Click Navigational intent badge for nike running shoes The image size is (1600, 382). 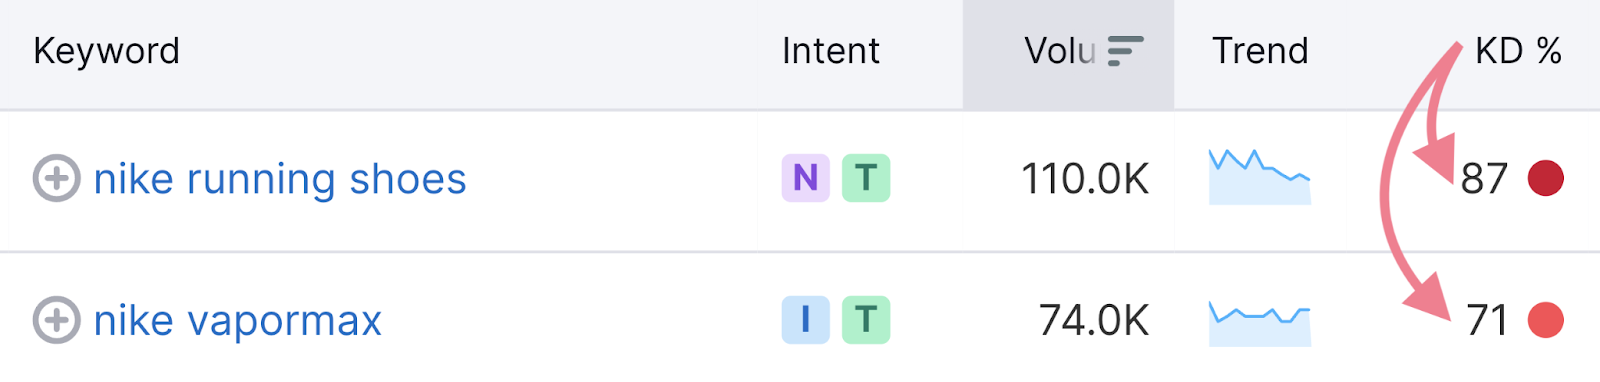pyautogui.click(x=805, y=178)
